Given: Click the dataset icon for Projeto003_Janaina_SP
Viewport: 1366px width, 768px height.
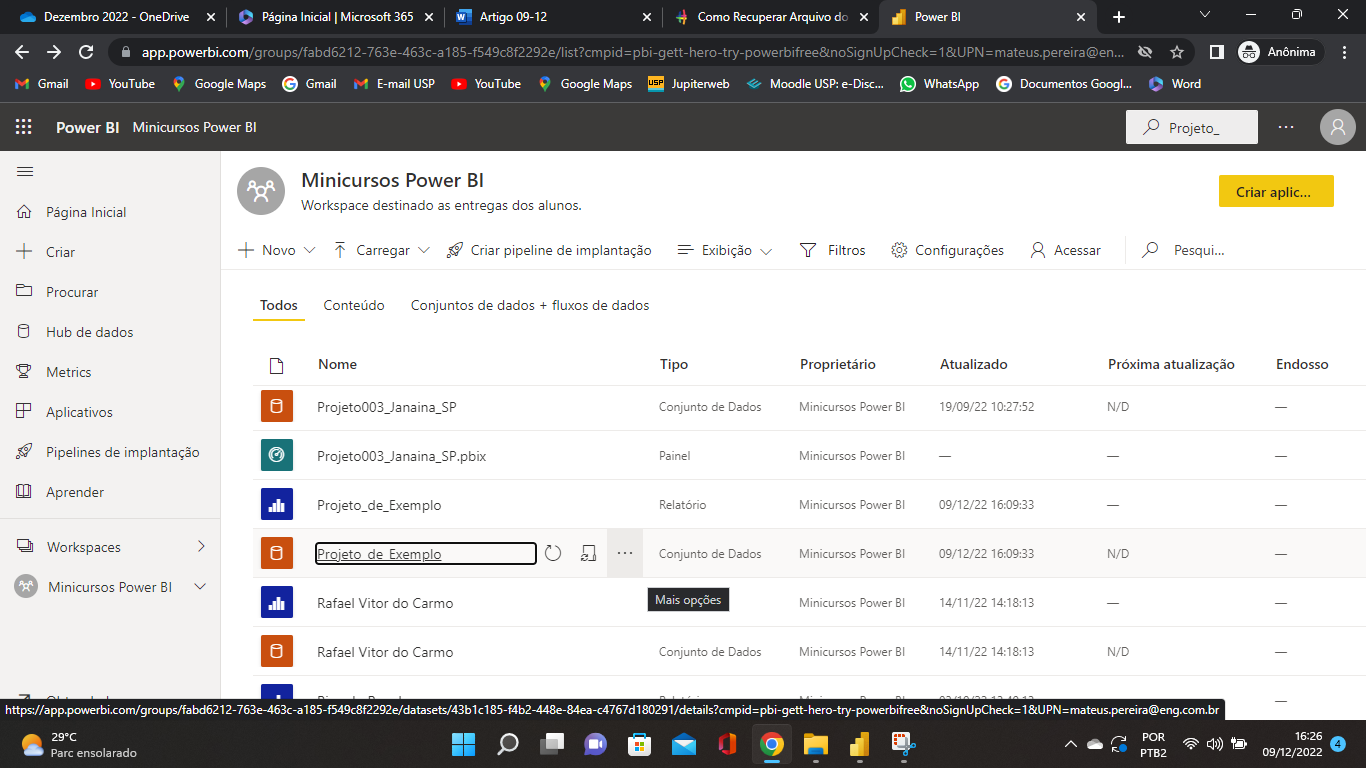Looking at the screenshot, I should coord(277,407).
